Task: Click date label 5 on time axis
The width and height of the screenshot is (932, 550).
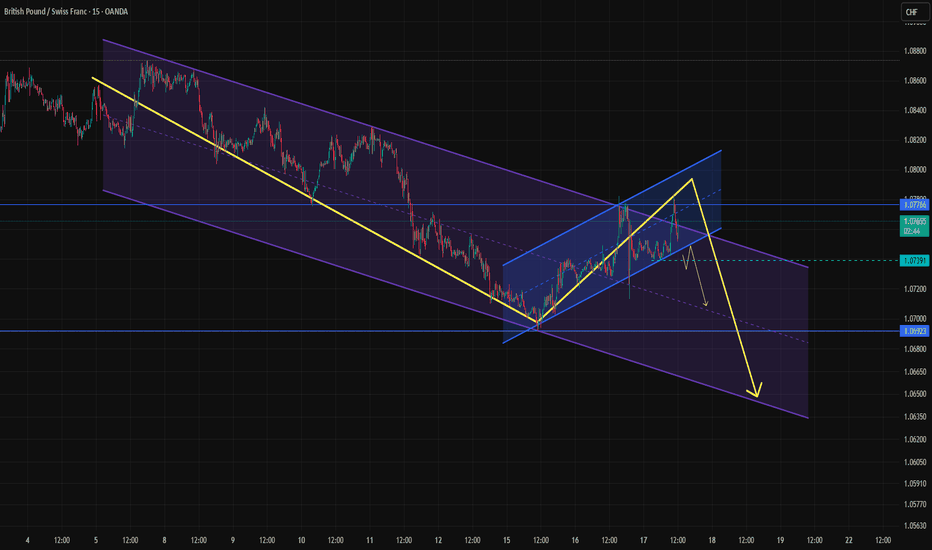Action: (x=96, y=540)
